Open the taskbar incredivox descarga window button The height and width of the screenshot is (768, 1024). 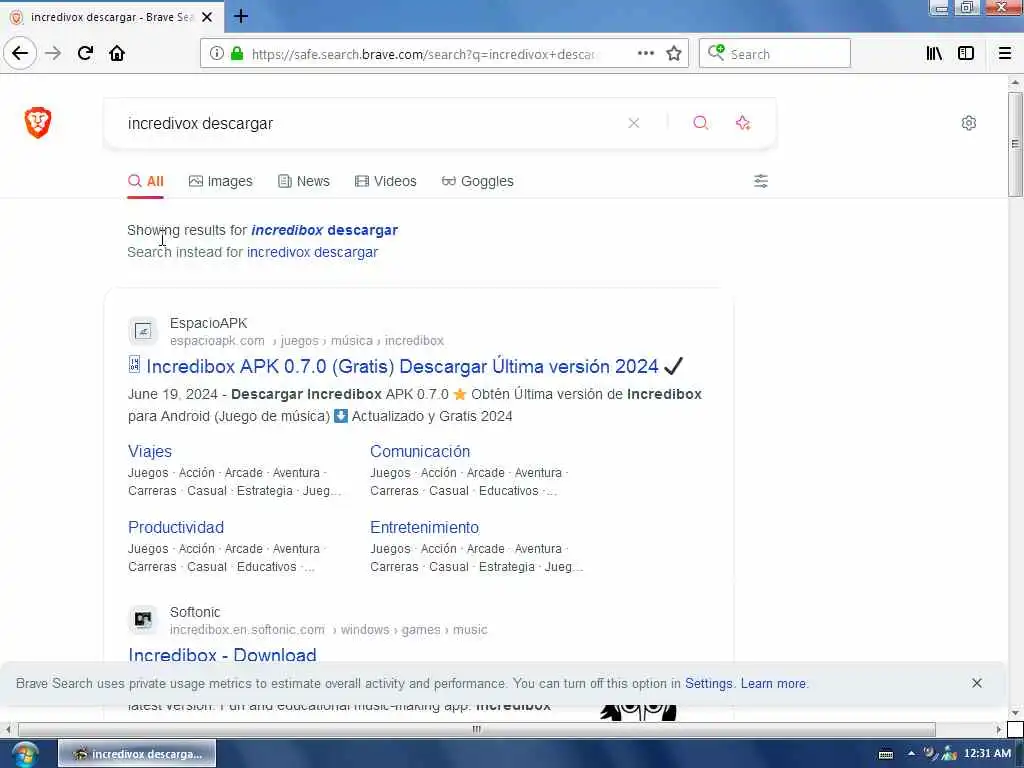[x=137, y=754]
